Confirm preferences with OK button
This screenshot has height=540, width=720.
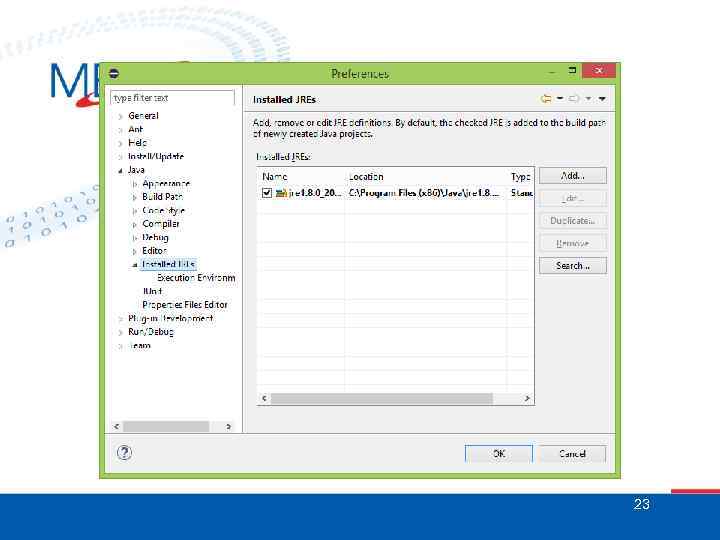click(x=499, y=454)
